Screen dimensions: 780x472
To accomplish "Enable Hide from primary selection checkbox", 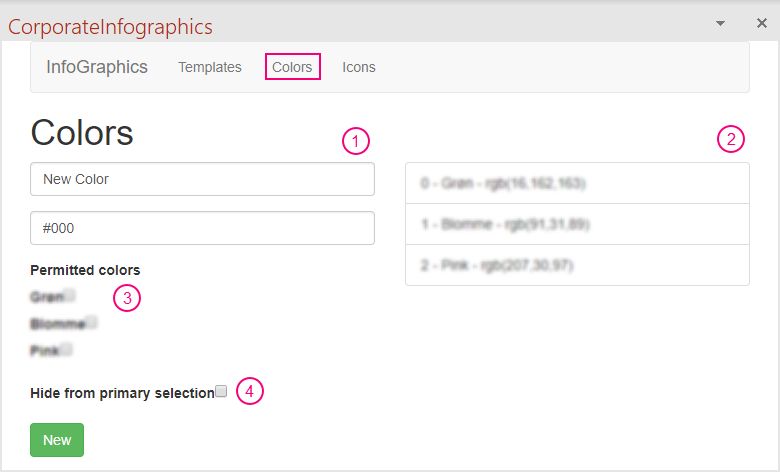I will click(x=221, y=391).
